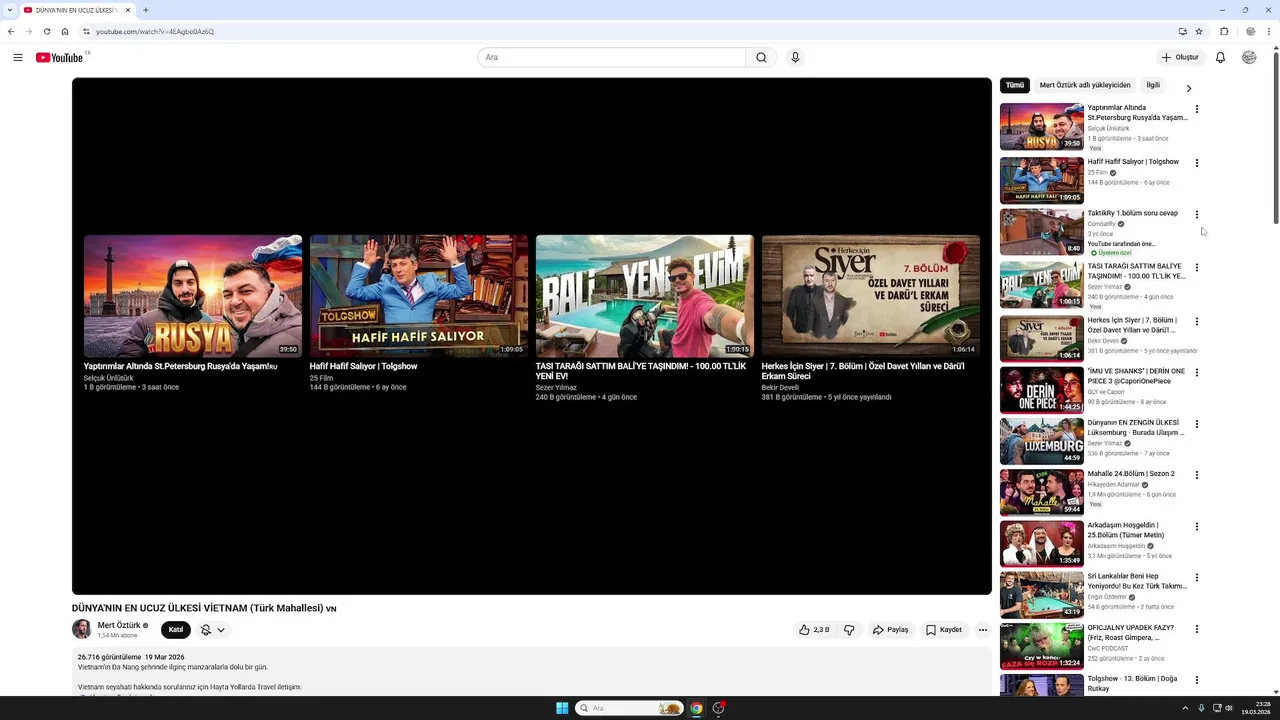Go back in browser history
Viewport: 1280px width, 720px height.
[11, 31]
